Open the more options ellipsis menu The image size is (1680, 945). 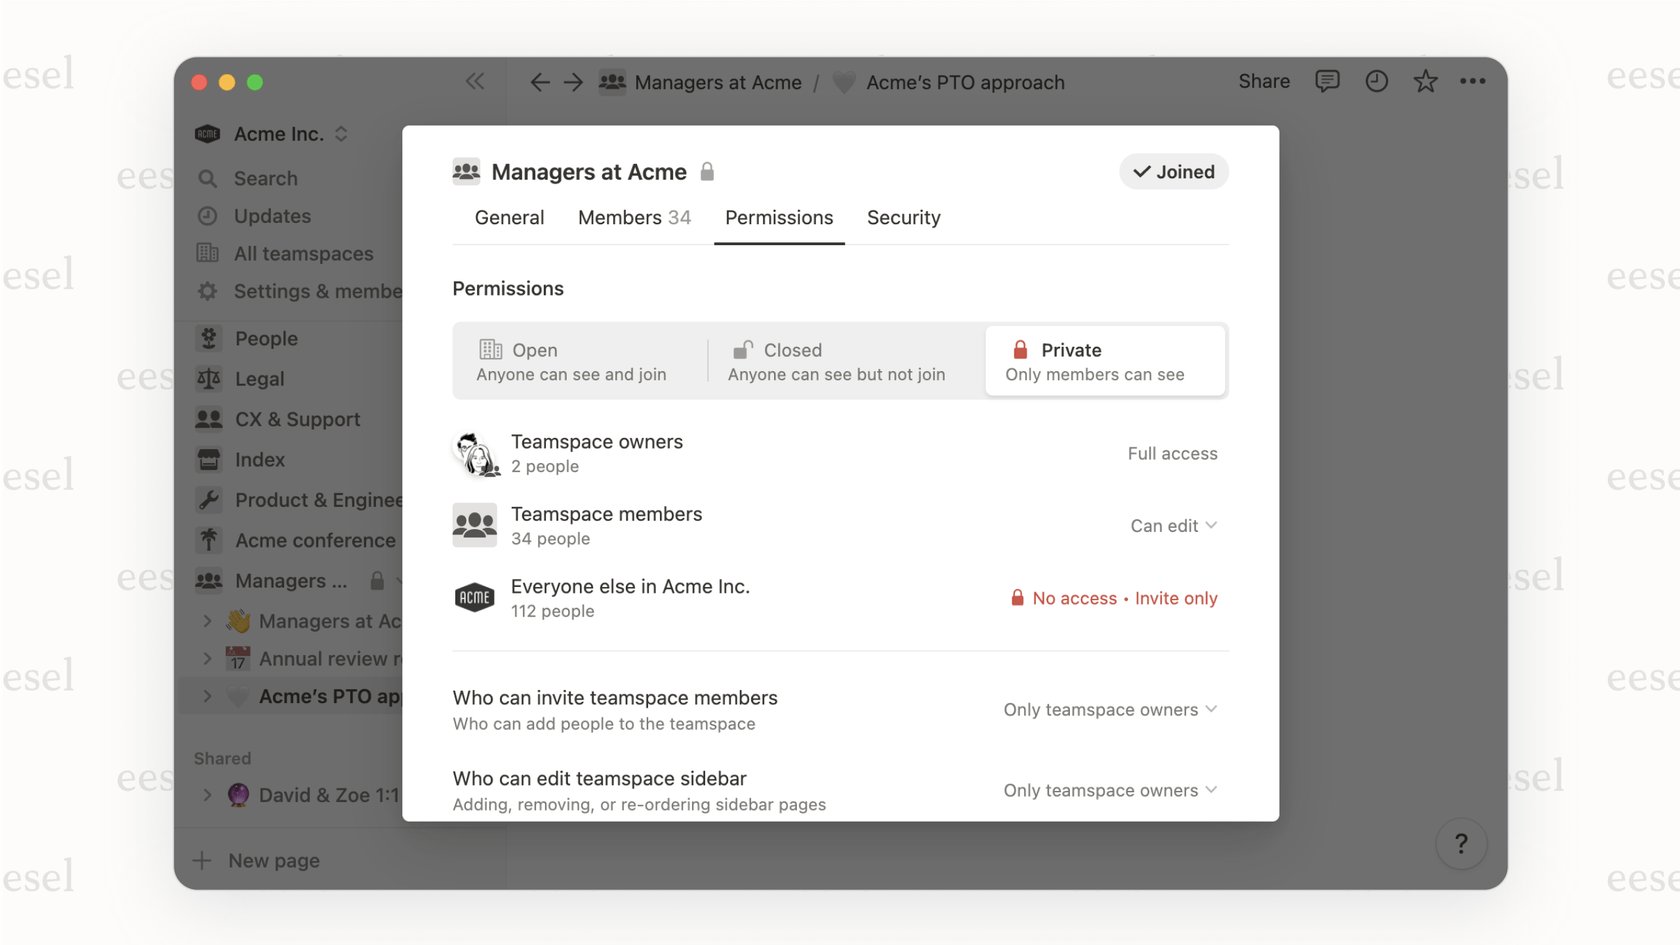point(1473,82)
